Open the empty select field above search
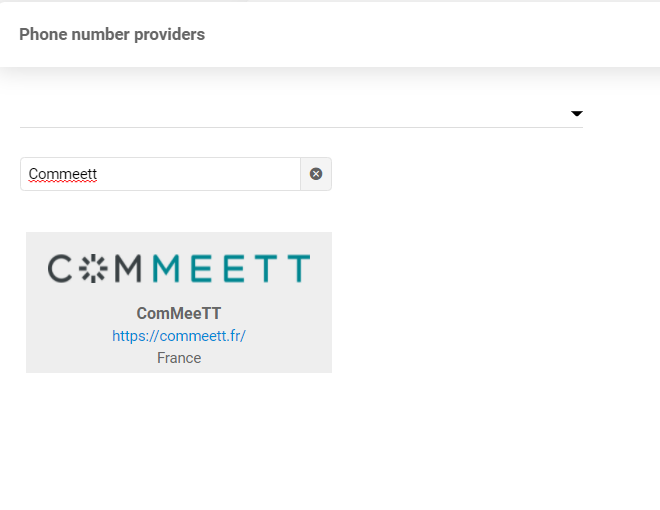The image size is (660, 510). point(301,114)
